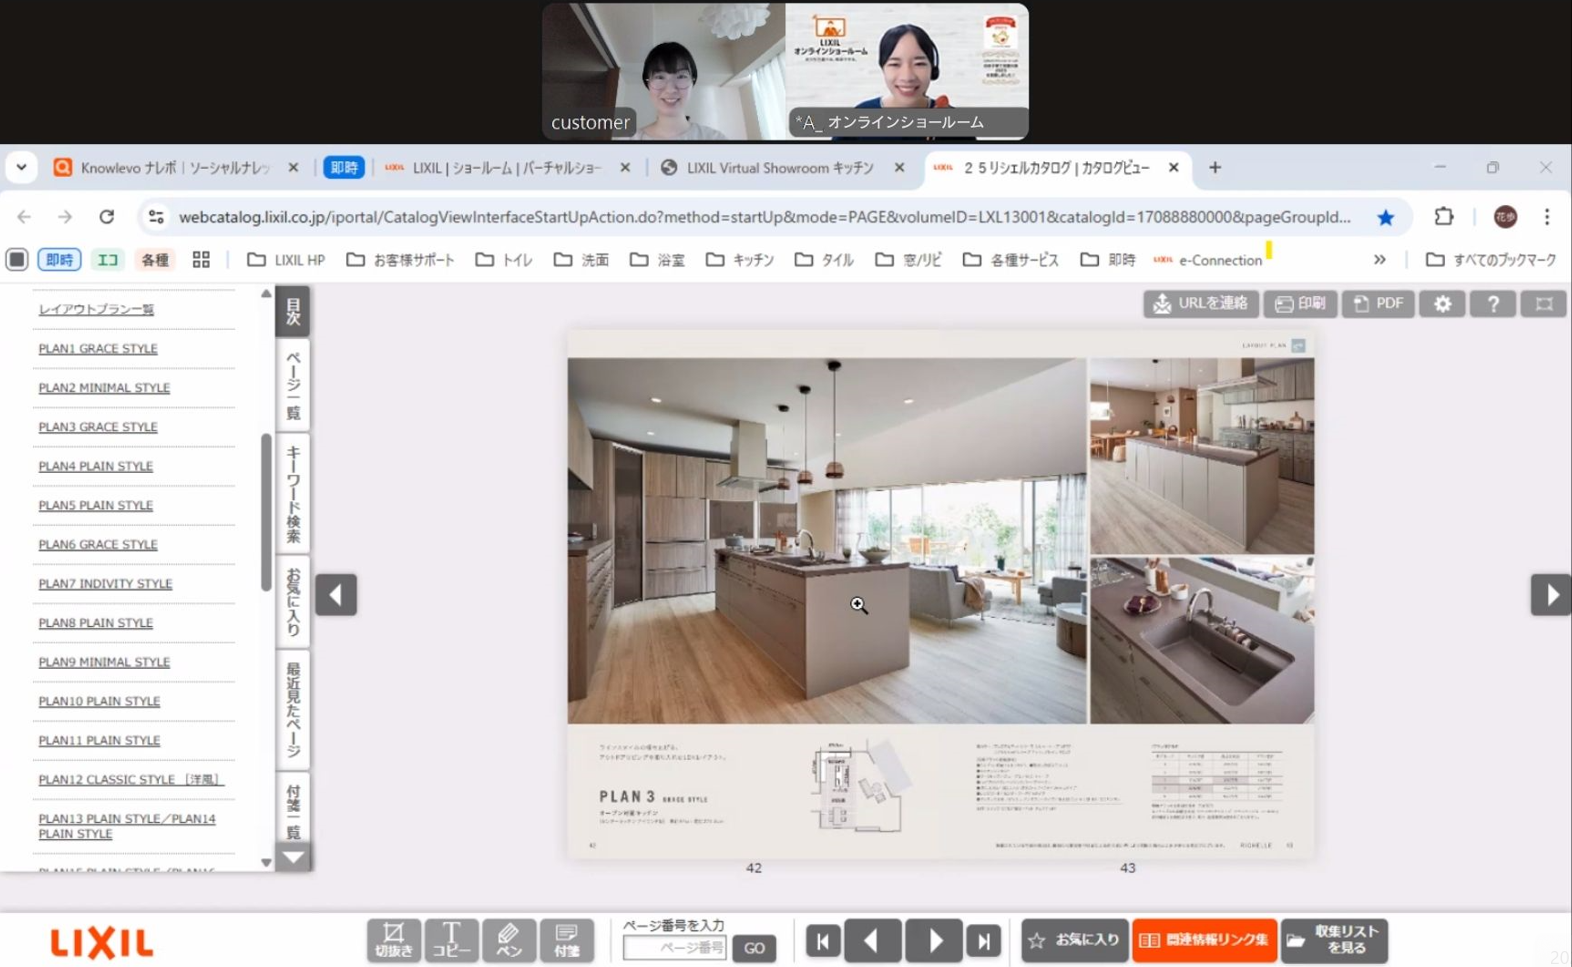1572x967 pixels.
Task: Open PLAN7 INDIVITY STYLE link
Action: coord(105,584)
